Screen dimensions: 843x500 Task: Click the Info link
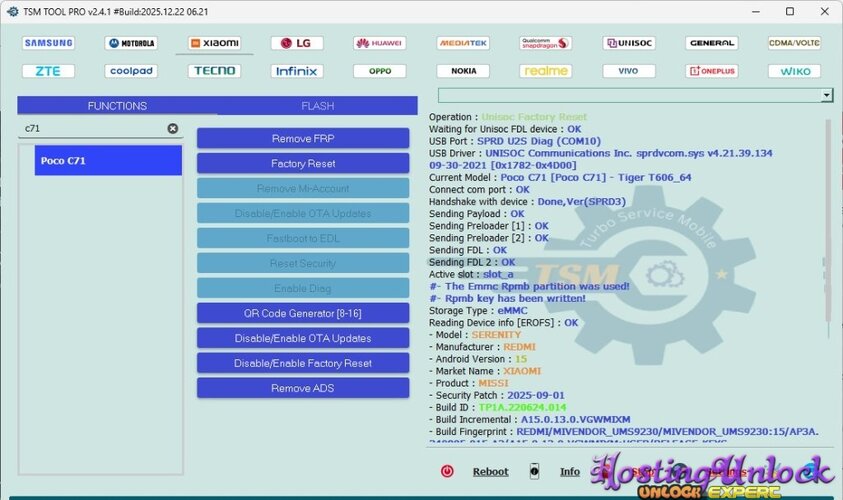point(570,472)
